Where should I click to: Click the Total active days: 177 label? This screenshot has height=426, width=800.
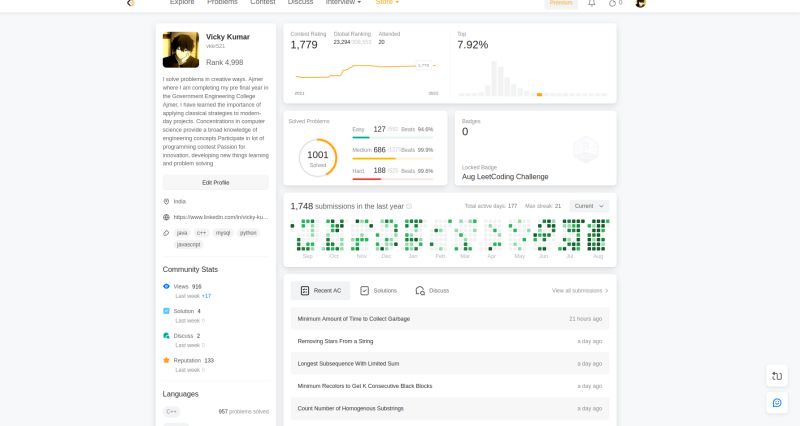(x=491, y=206)
